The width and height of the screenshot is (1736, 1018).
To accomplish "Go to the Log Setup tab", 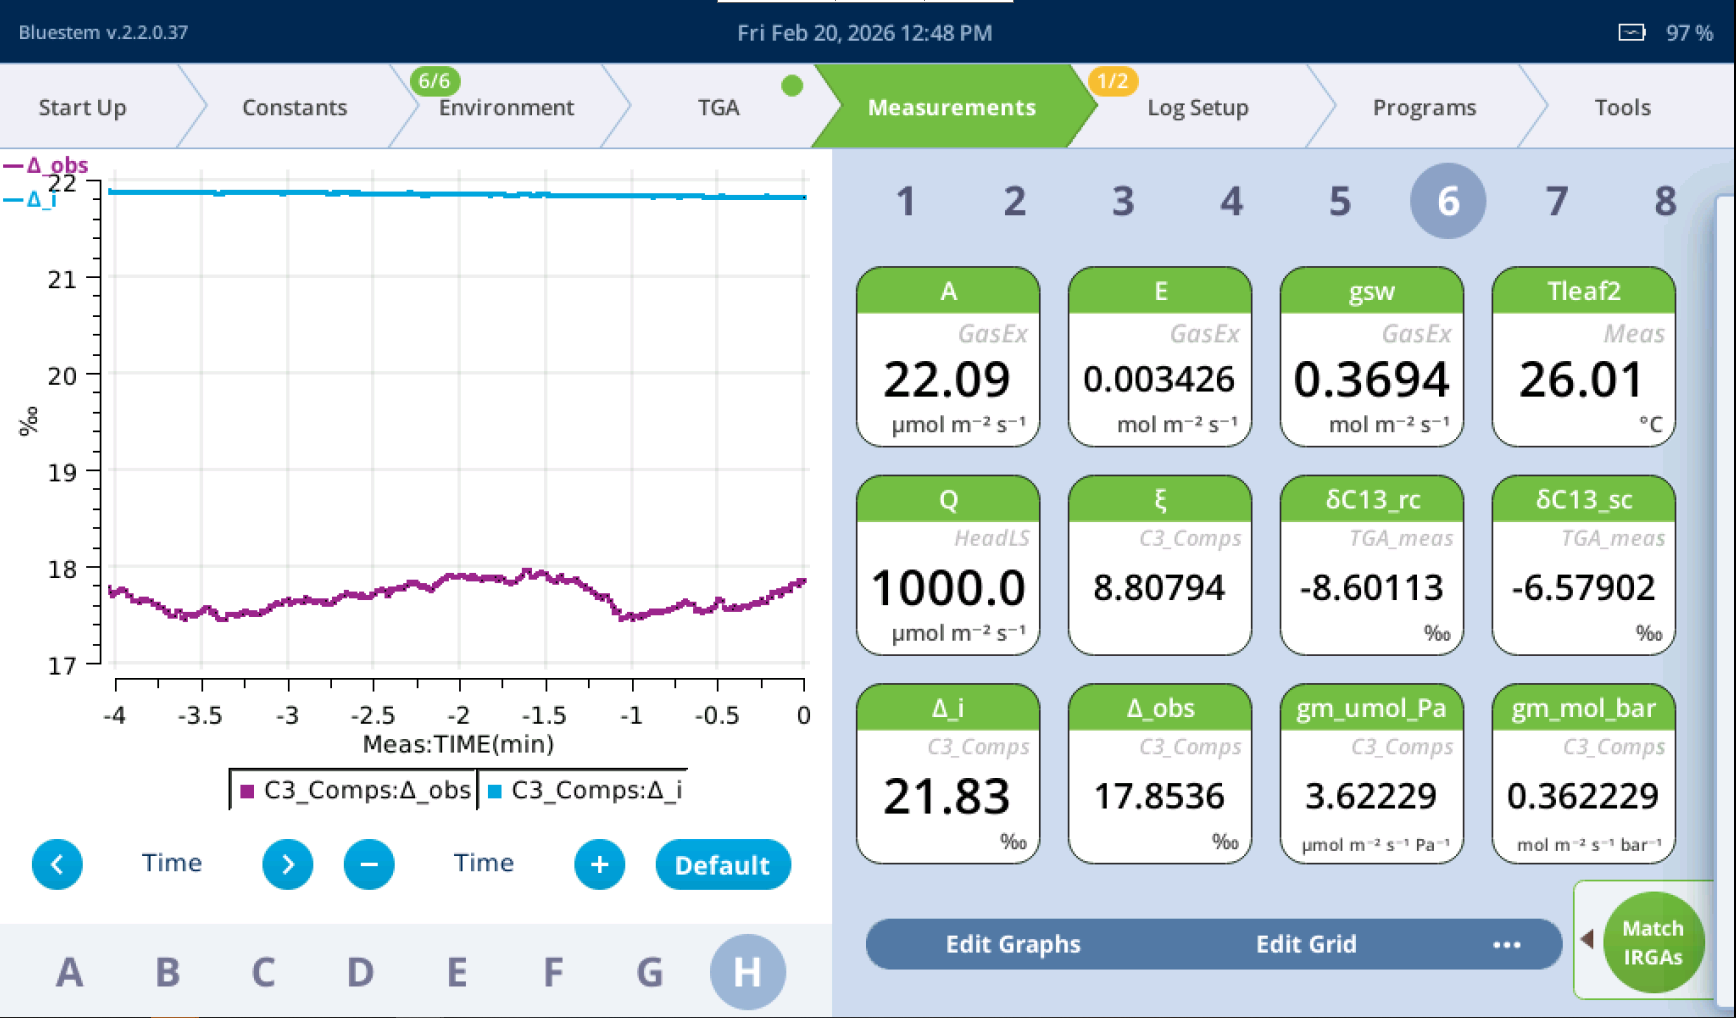I will 1197,108.
